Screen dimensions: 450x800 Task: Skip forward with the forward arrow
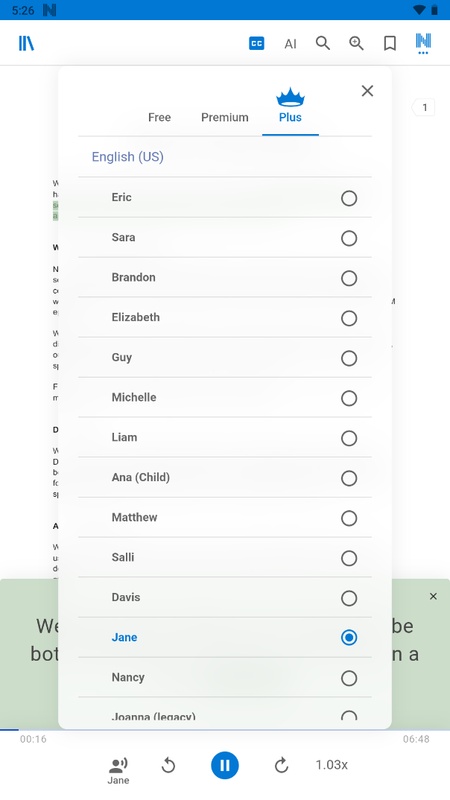click(x=281, y=765)
